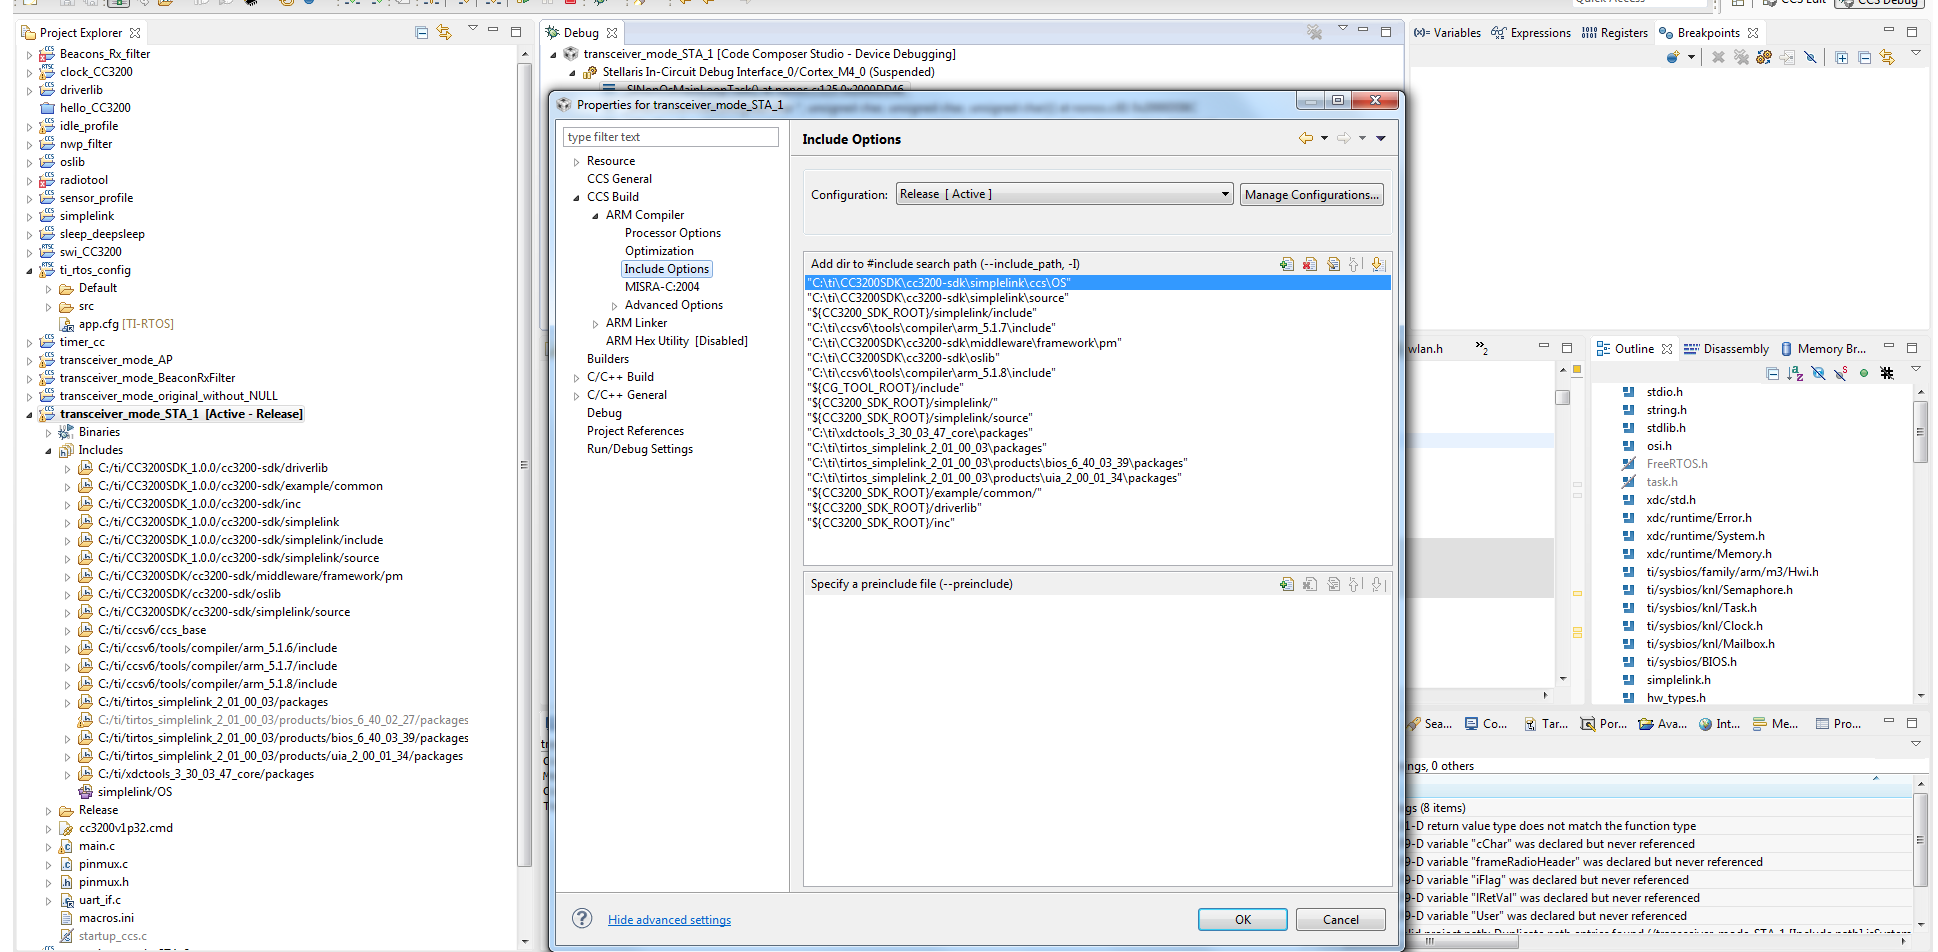Expand the Beacons_Rx_filter project
The width and height of the screenshot is (1938, 952).
click(x=29, y=54)
